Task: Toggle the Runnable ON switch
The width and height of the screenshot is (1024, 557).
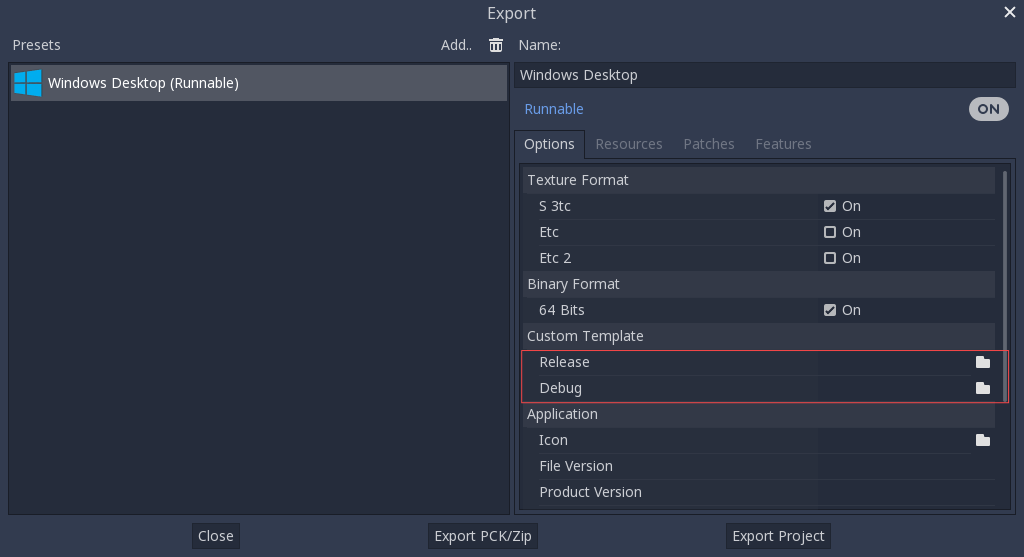Action: [x=988, y=109]
